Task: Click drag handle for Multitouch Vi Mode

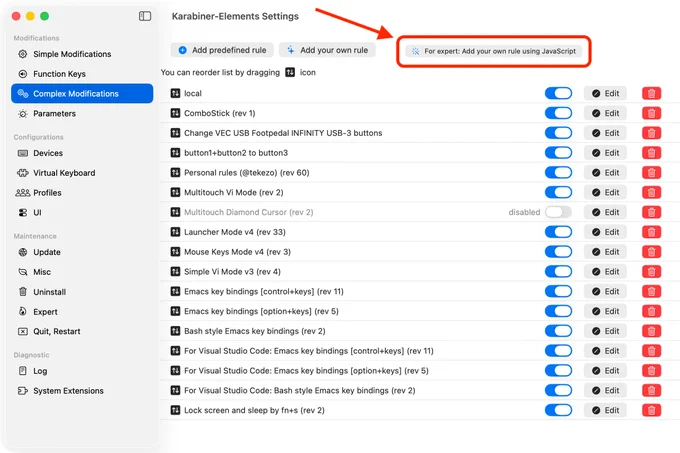Action: tap(175, 192)
